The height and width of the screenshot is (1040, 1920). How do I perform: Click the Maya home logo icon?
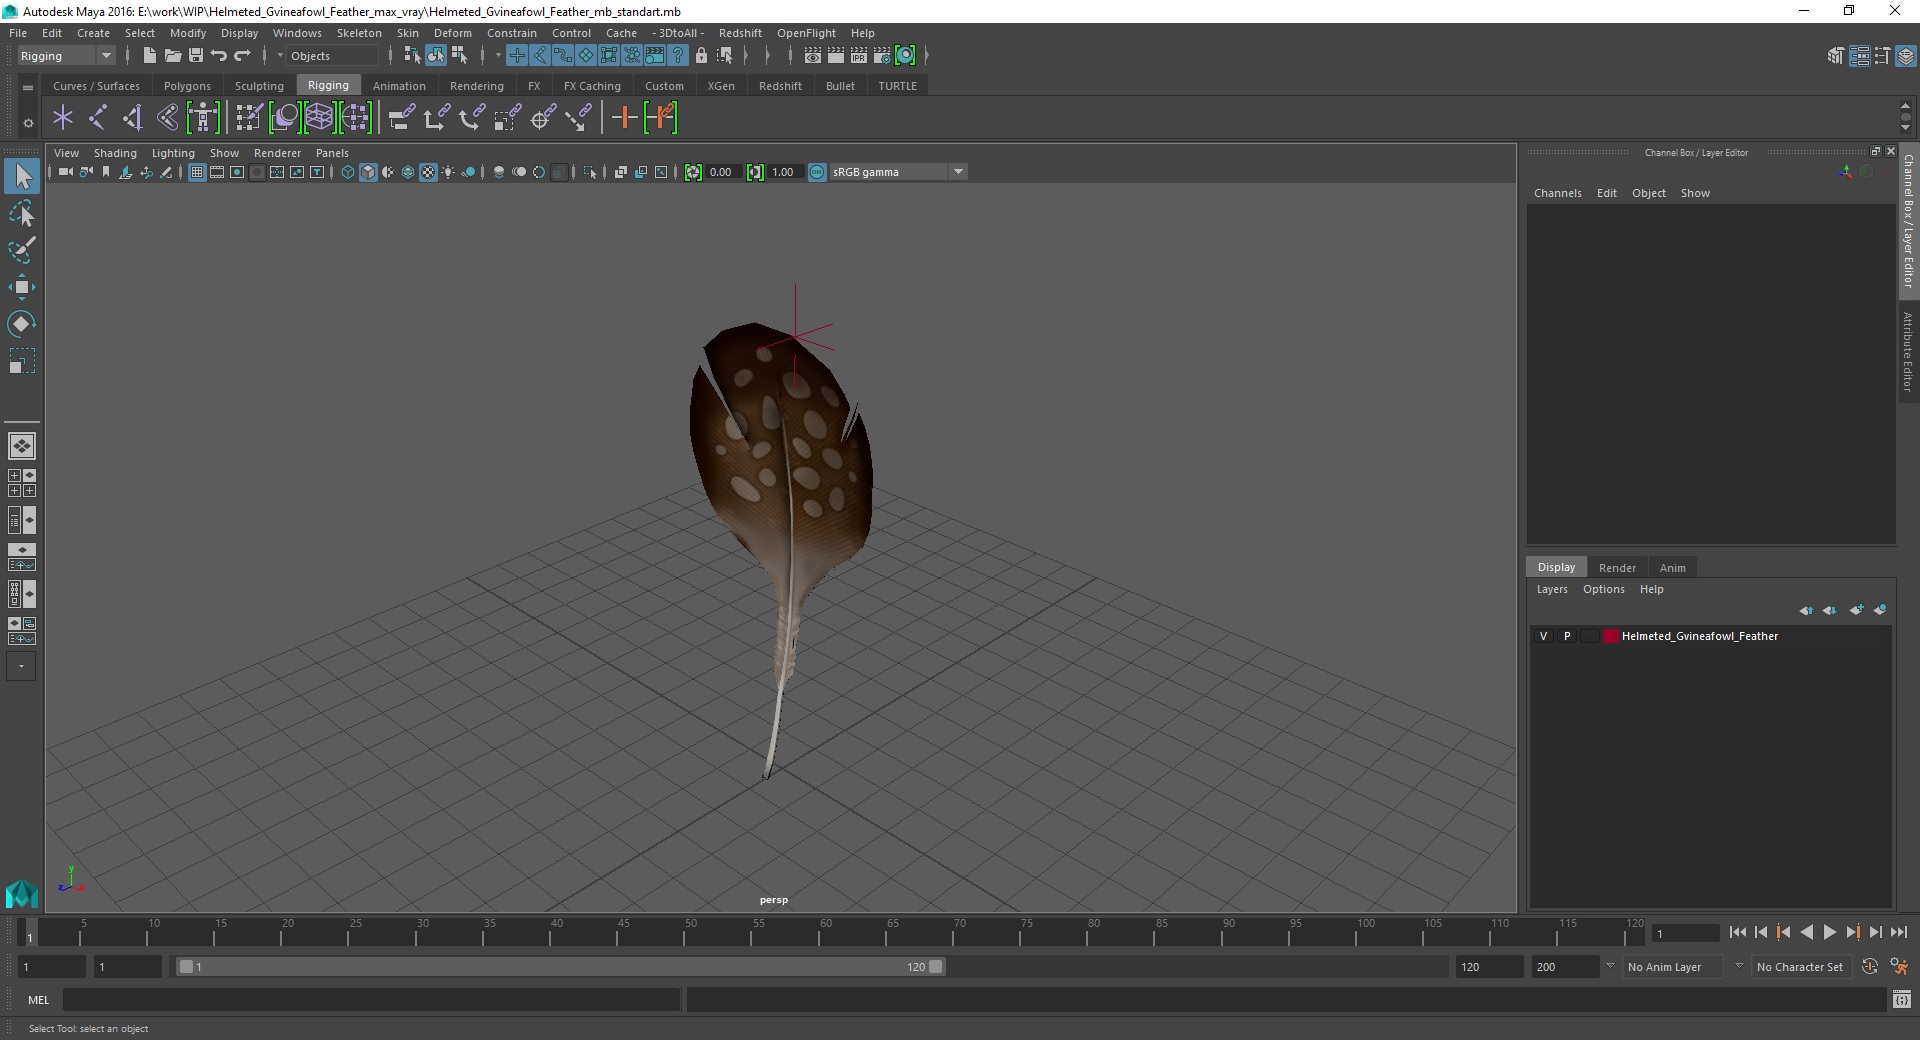(21, 893)
